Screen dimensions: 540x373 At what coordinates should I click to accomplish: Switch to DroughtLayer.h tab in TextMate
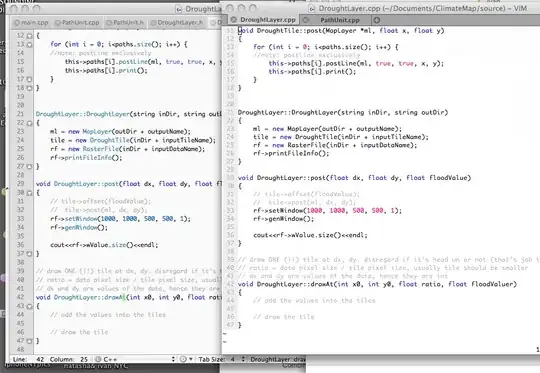[177, 23]
